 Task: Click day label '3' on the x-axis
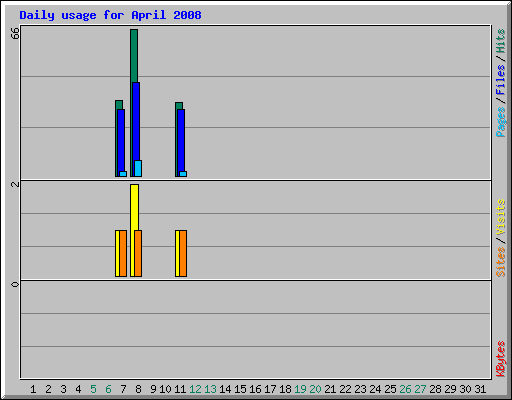[63, 389]
